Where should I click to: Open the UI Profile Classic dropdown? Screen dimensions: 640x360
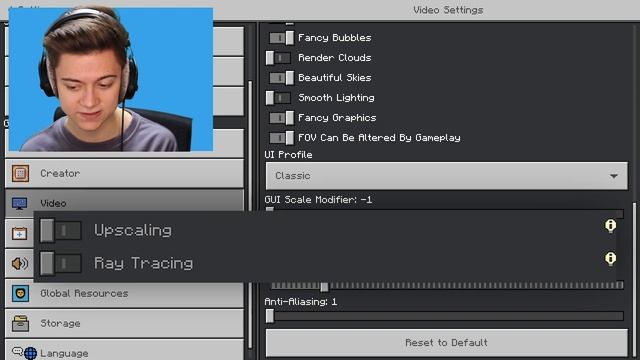[x=447, y=176]
